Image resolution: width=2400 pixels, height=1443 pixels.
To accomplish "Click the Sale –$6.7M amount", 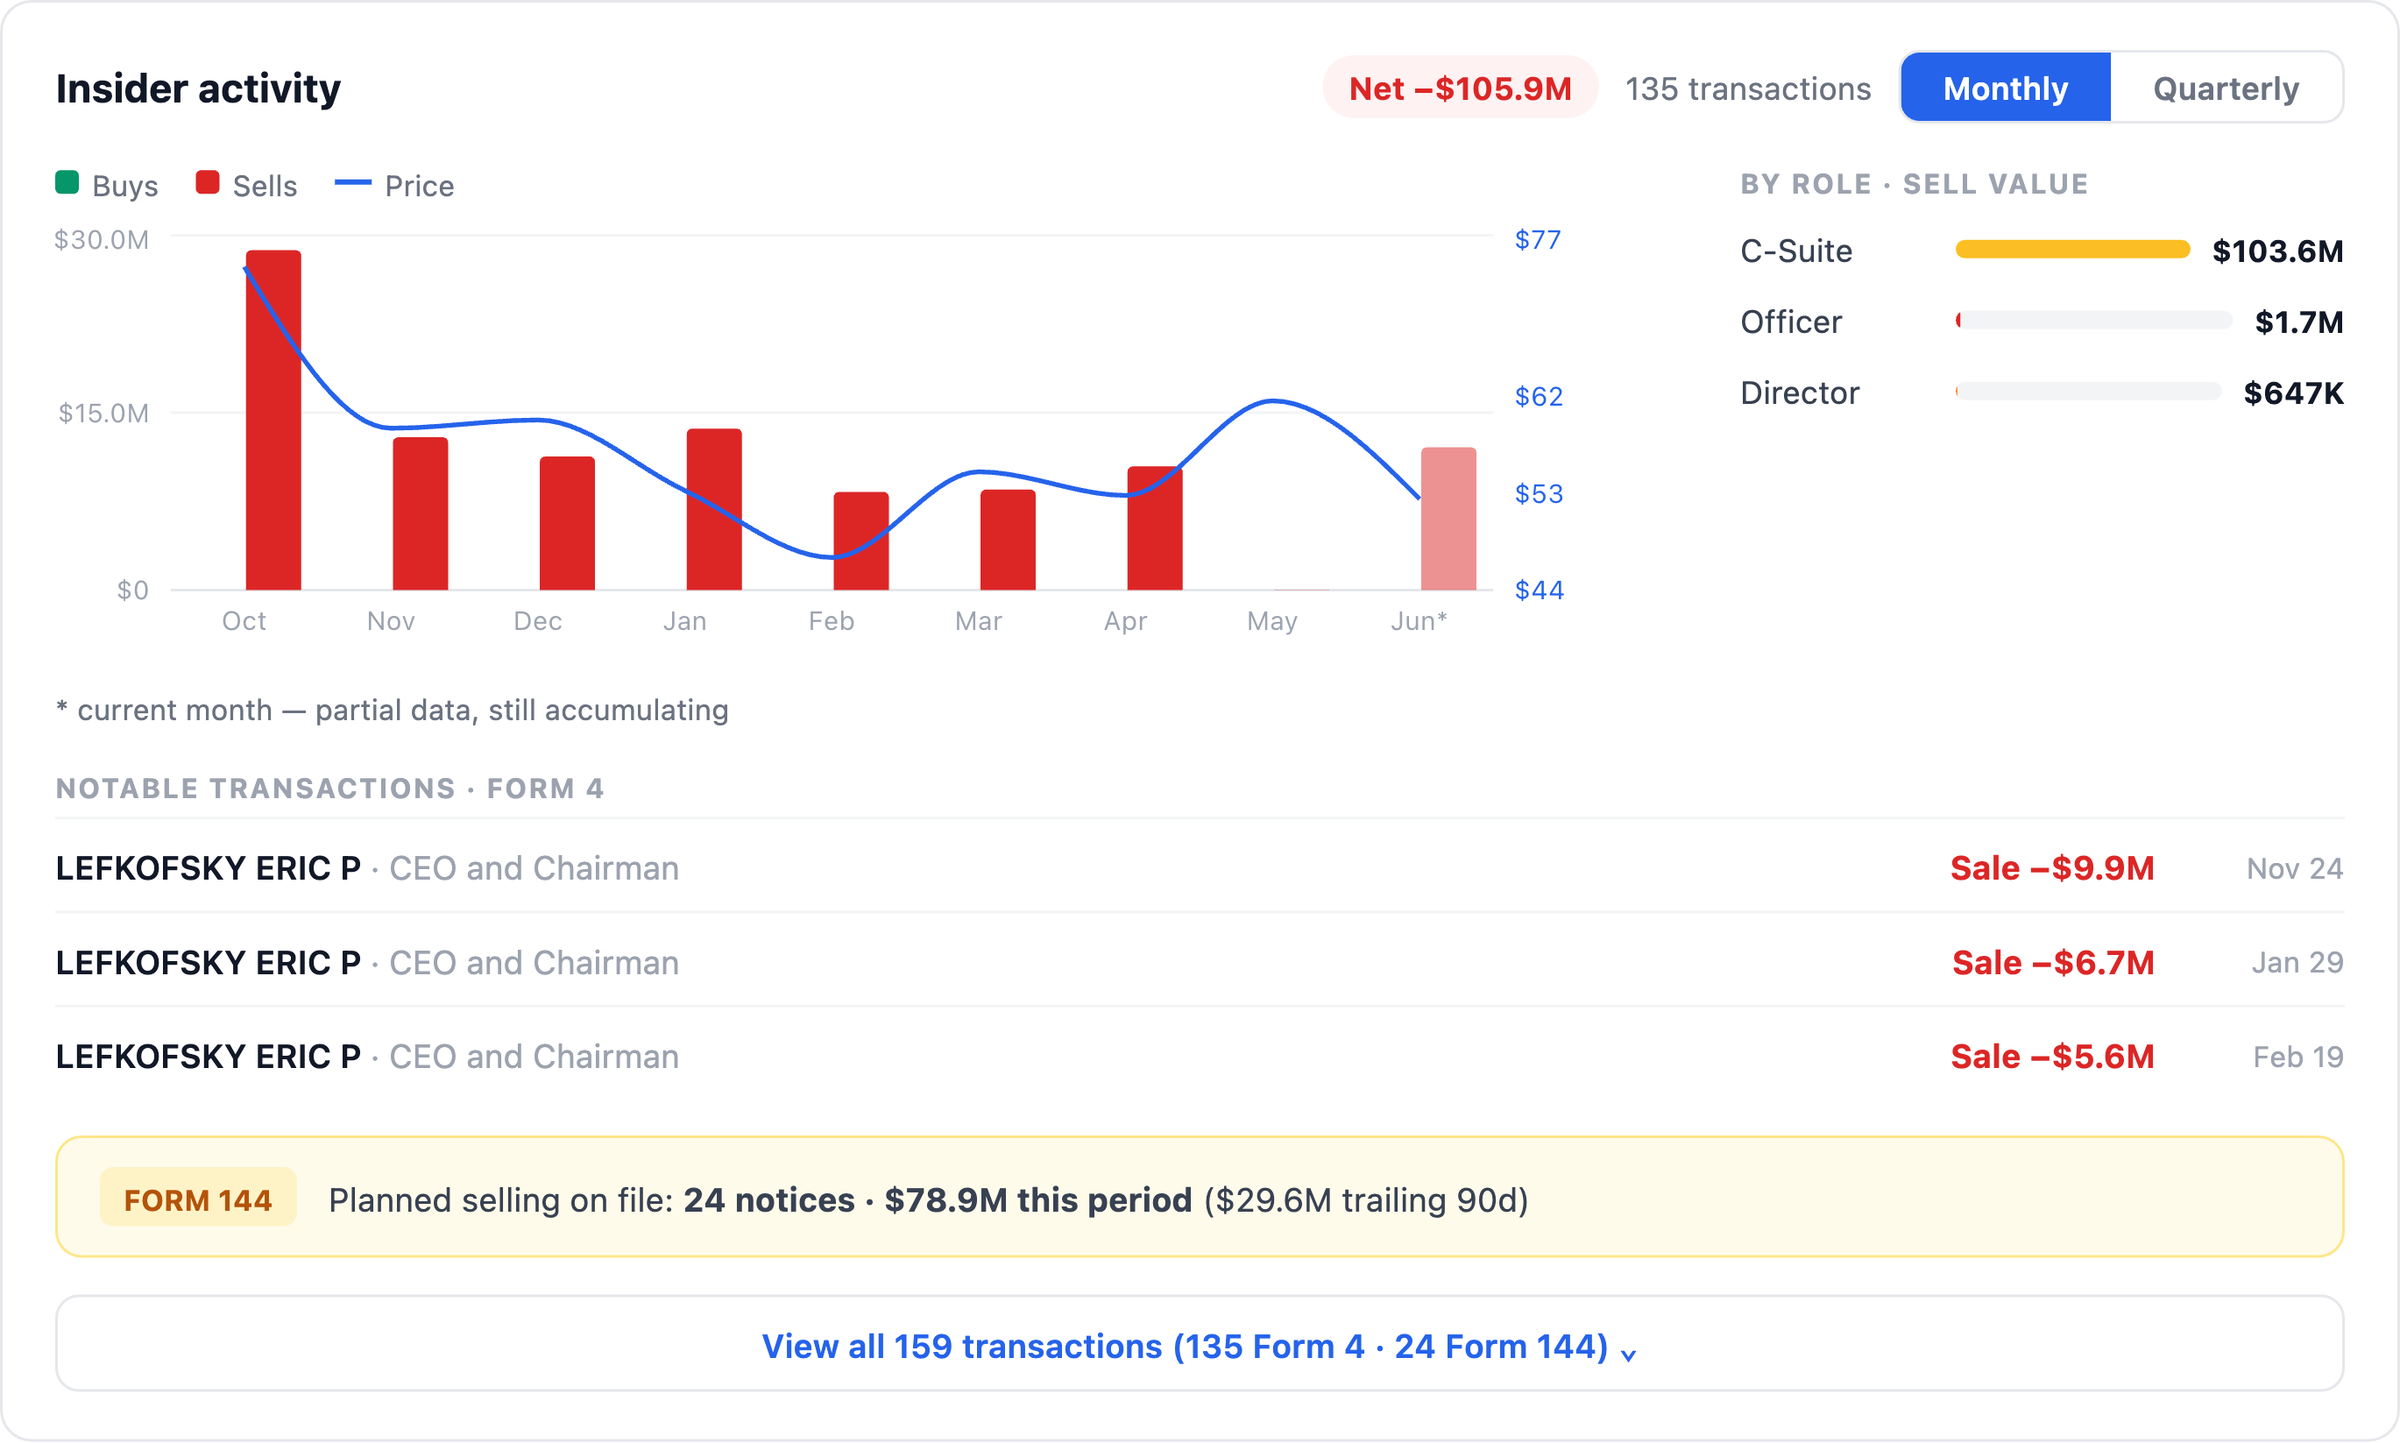I will click(x=2053, y=962).
